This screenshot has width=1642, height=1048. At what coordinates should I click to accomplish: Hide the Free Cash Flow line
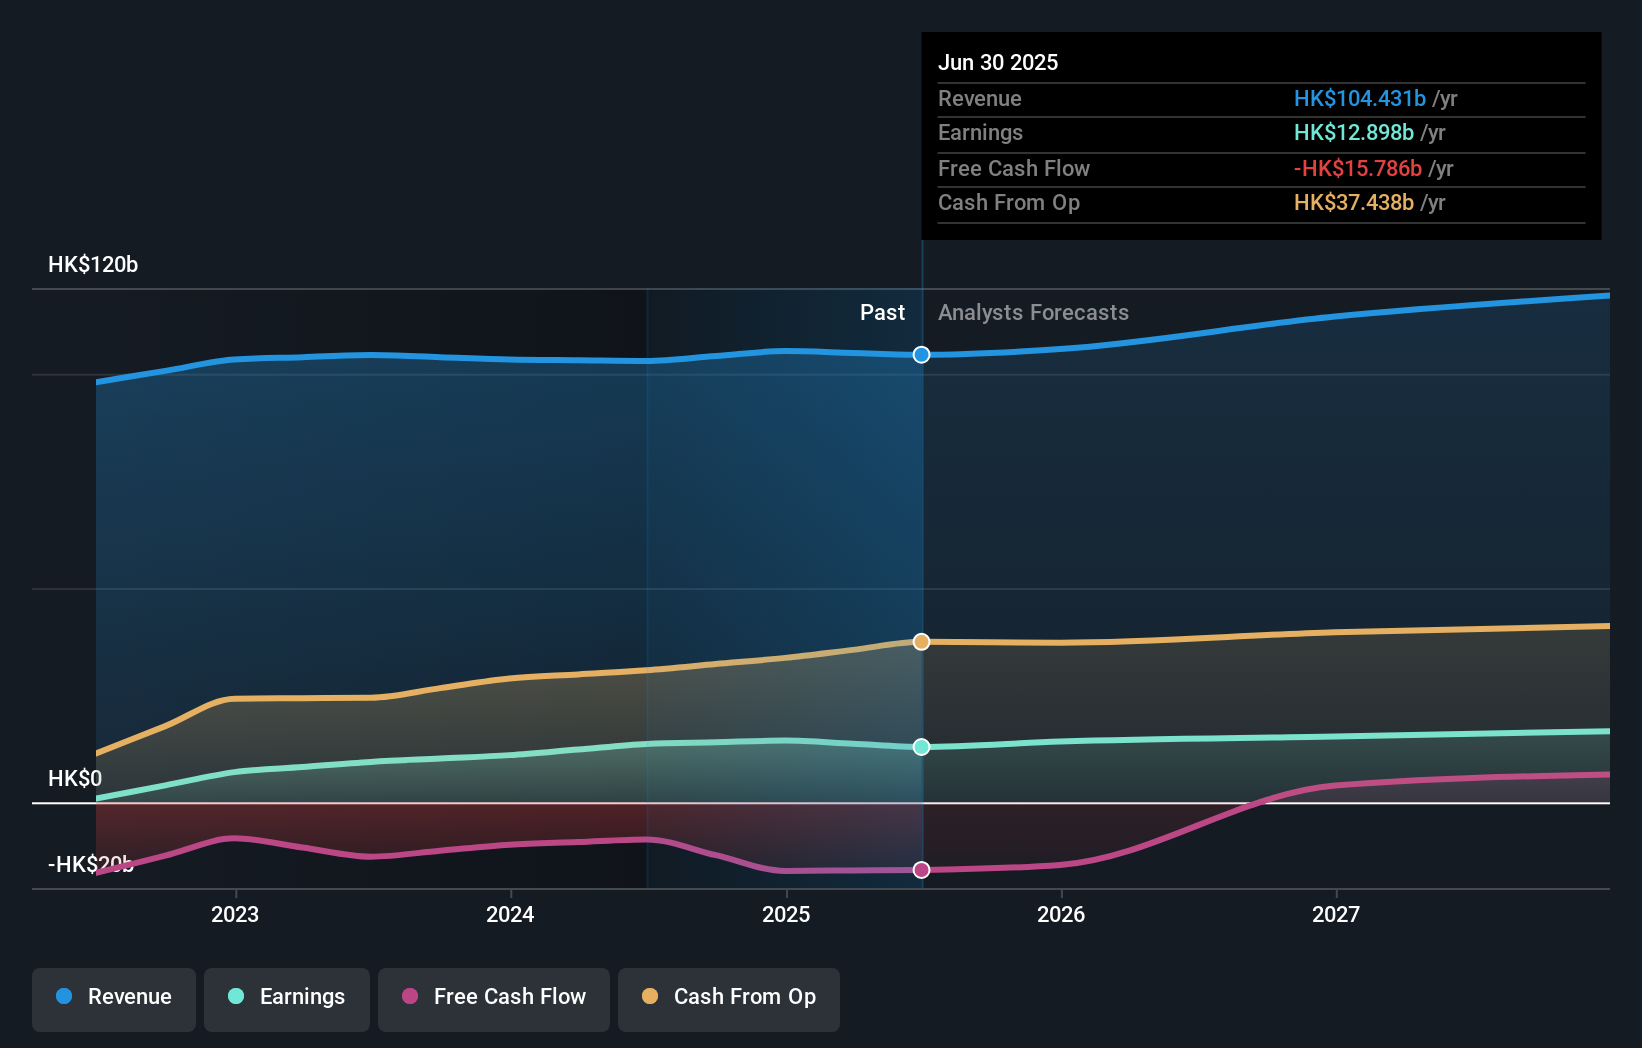pos(493,998)
